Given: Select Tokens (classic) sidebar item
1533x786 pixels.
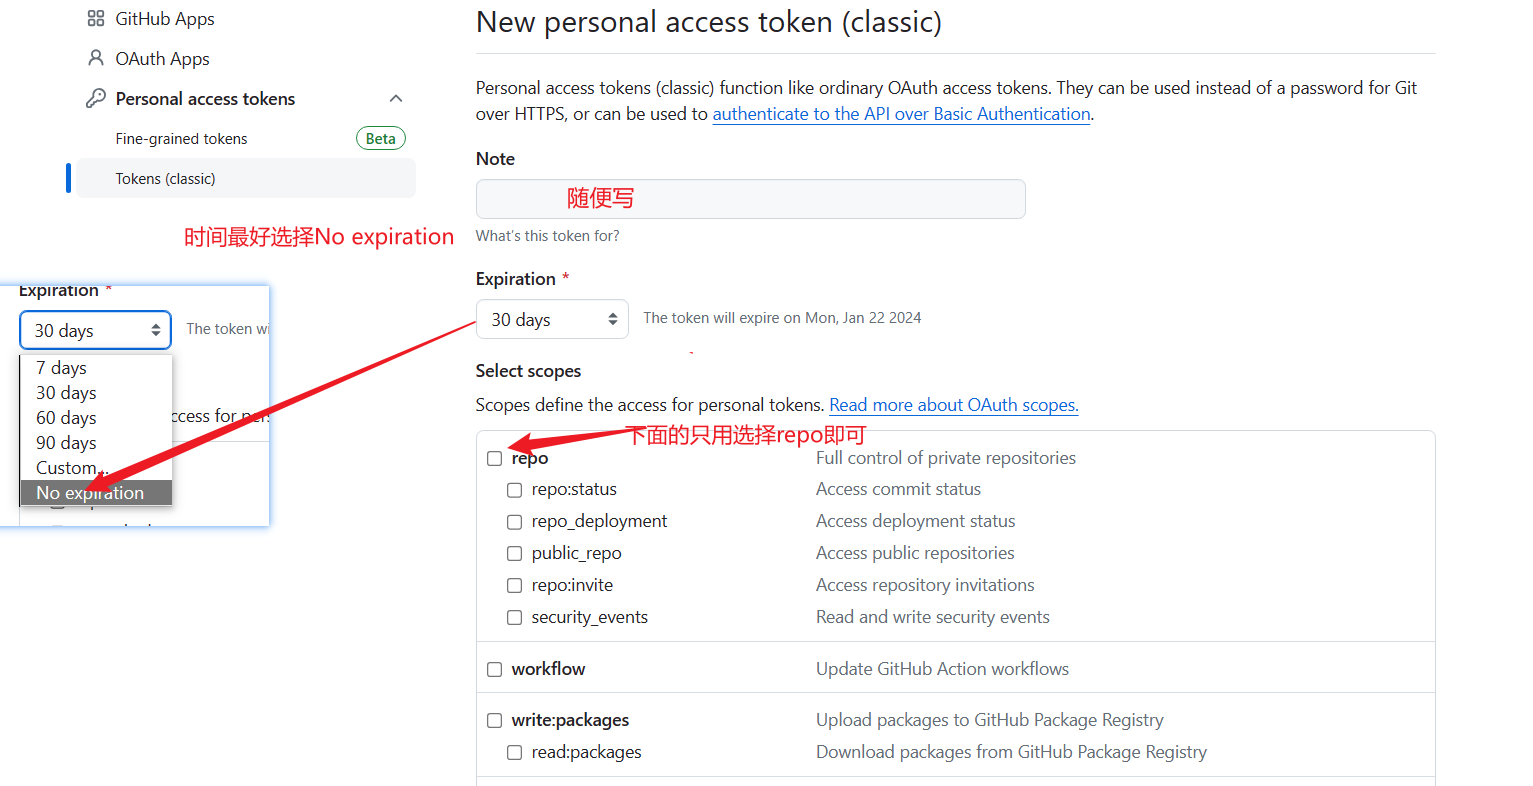Looking at the screenshot, I should tap(245, 179).
